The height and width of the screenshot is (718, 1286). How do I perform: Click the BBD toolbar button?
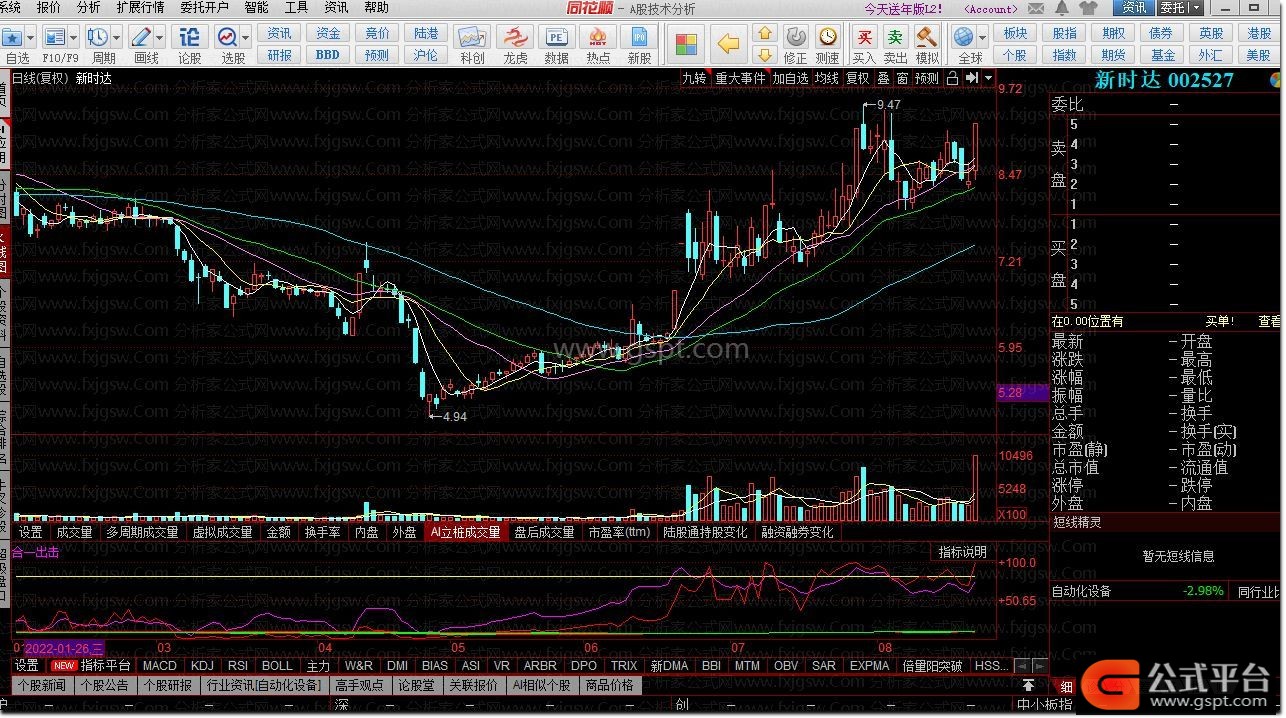(328, 56)
